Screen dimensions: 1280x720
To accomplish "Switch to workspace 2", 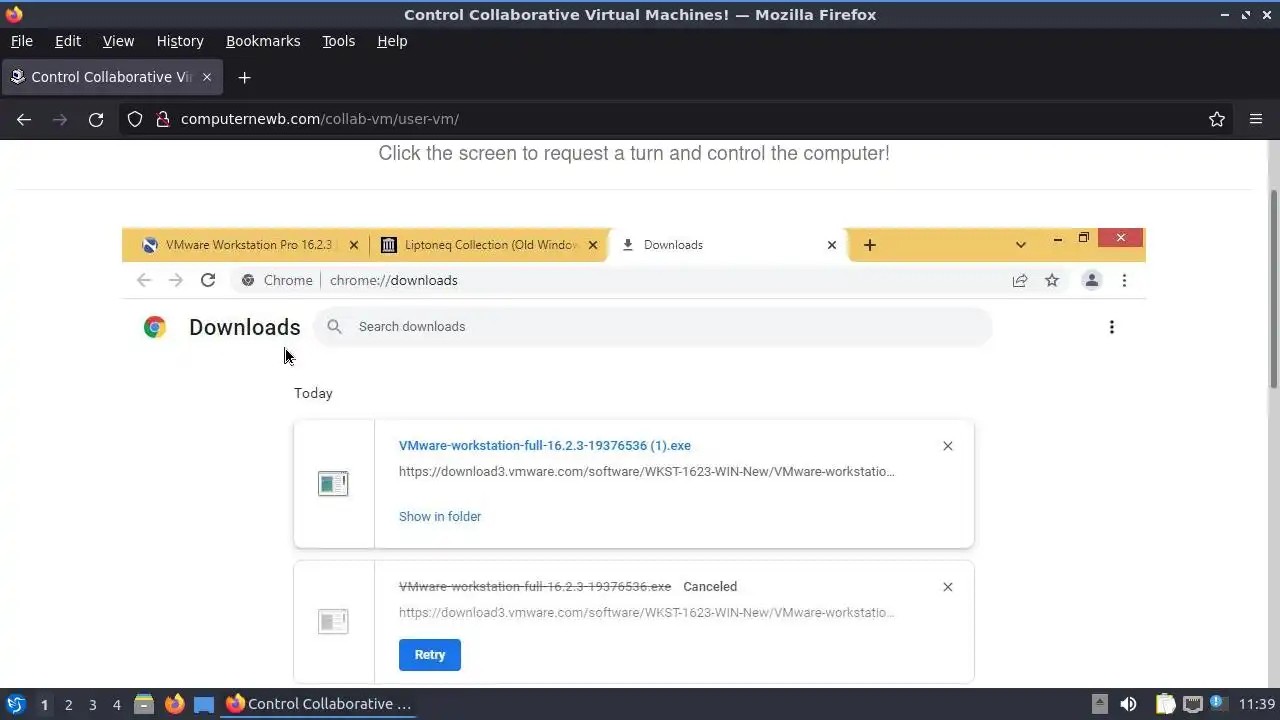I will 68,705.
